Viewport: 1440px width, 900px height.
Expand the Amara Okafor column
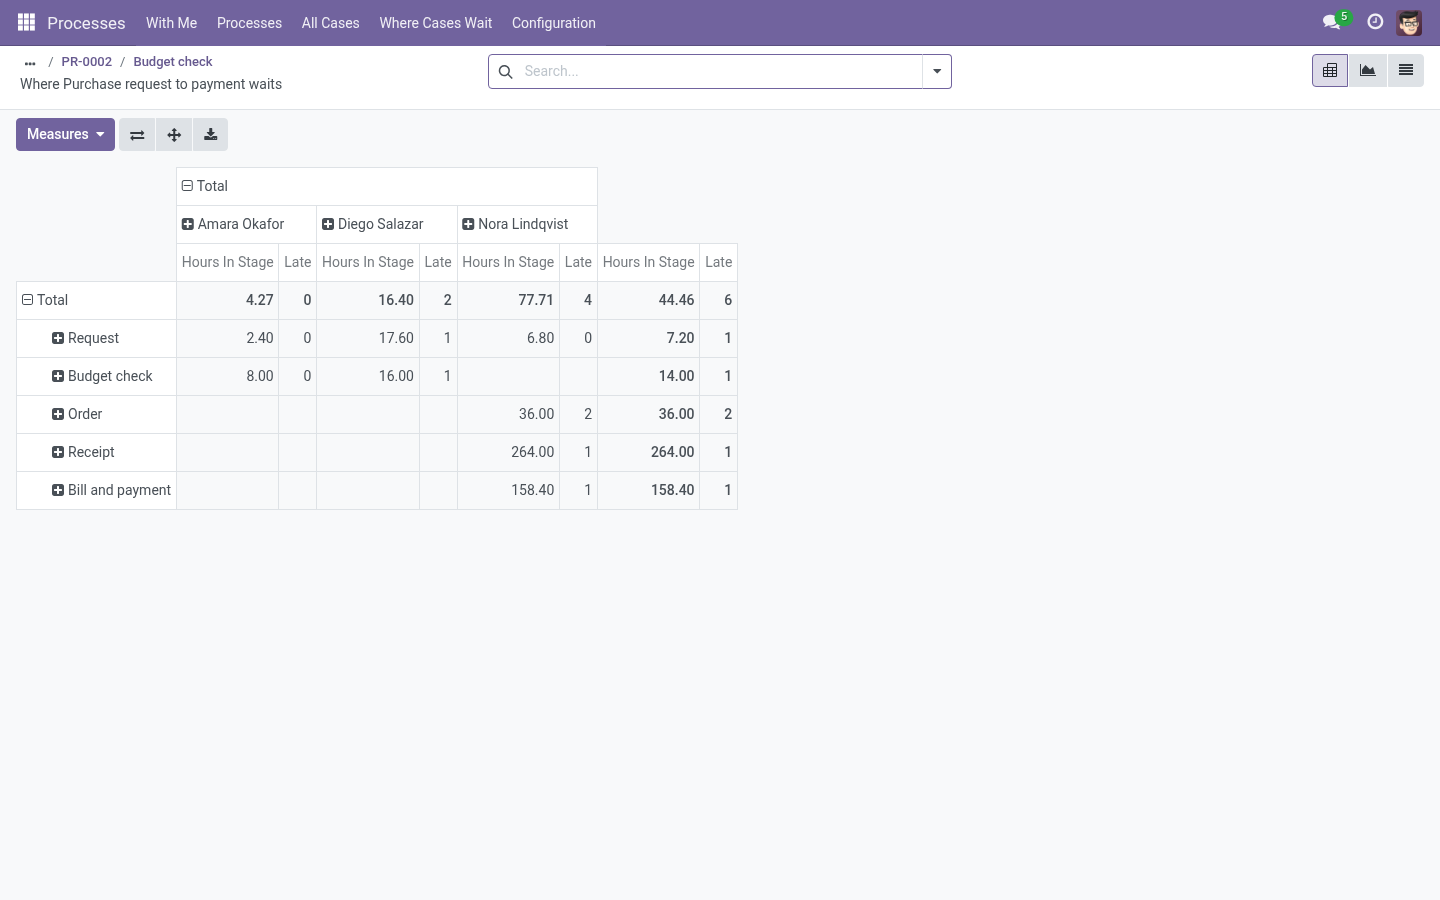pos(246,224)
